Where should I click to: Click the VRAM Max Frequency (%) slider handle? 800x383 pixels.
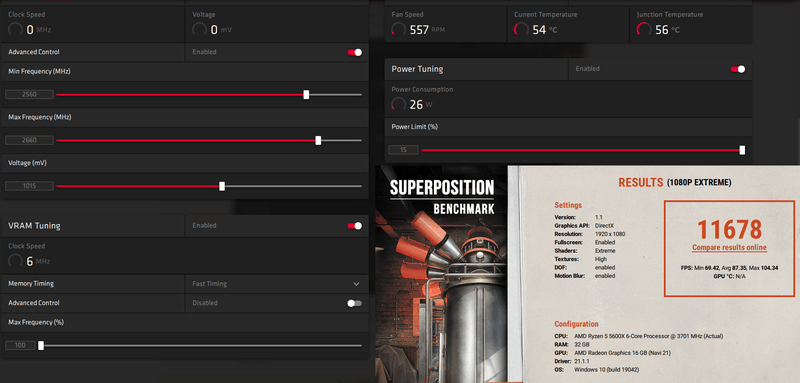(x=41, y=345)
